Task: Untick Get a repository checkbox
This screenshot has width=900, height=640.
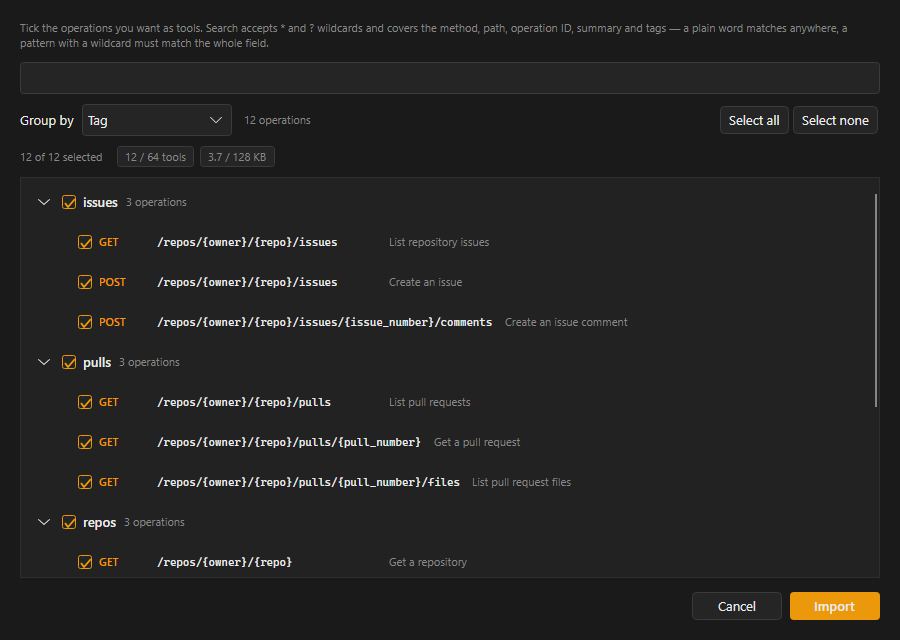Action: tap(85, 562)
